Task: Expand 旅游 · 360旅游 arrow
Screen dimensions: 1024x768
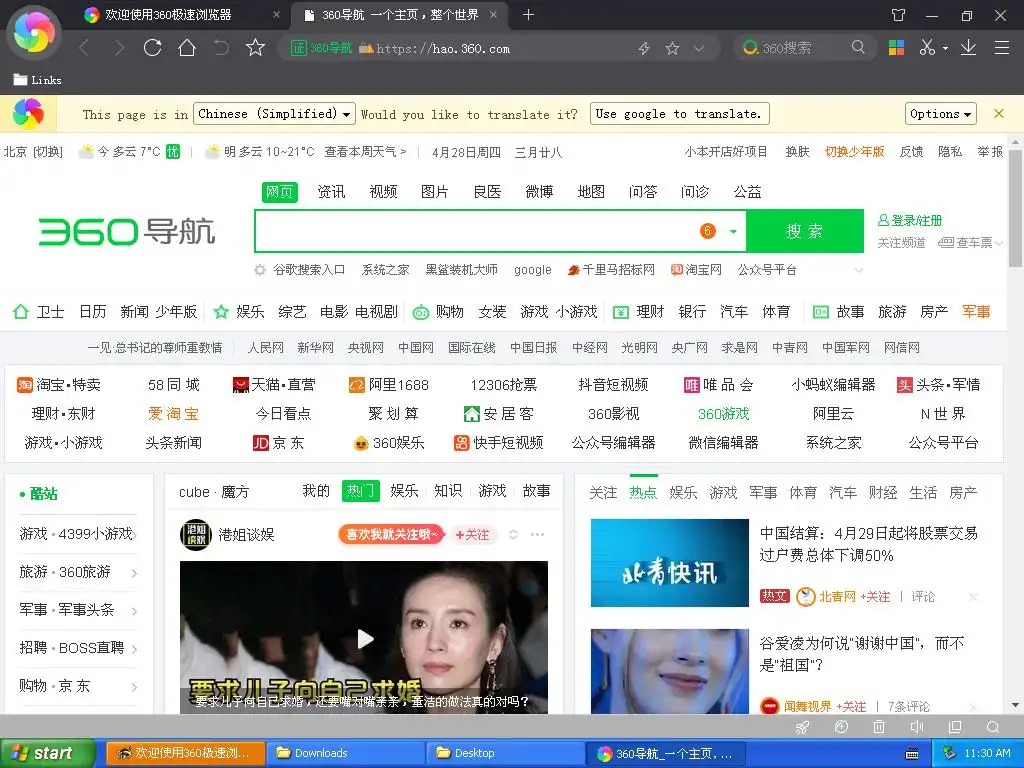Action: point(135,573)
